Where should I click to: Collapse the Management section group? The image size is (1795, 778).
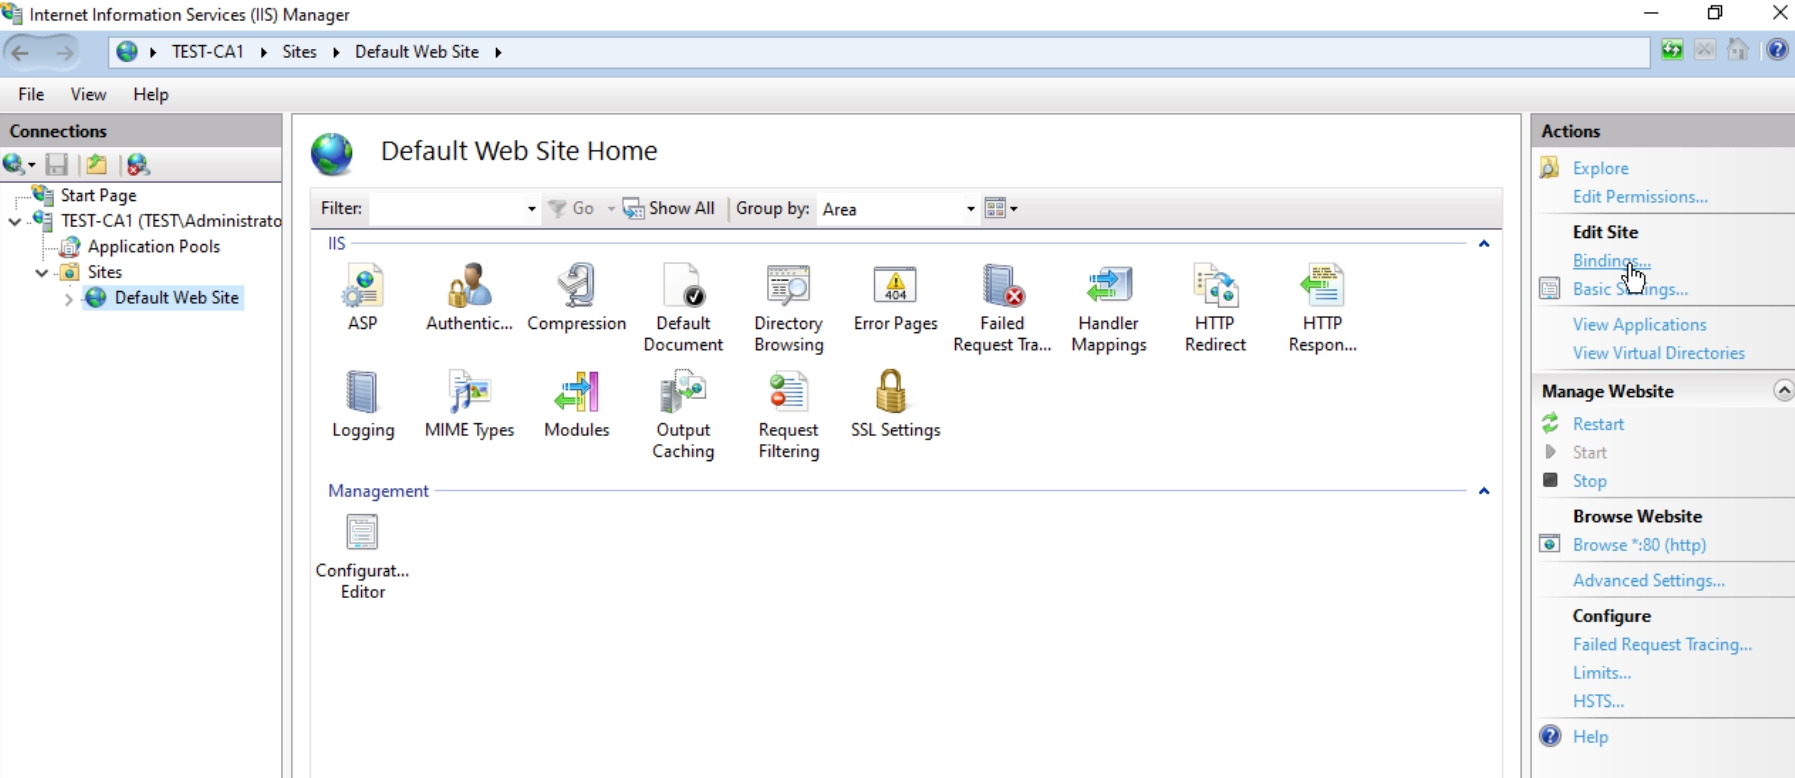(x=1484, y=491)
